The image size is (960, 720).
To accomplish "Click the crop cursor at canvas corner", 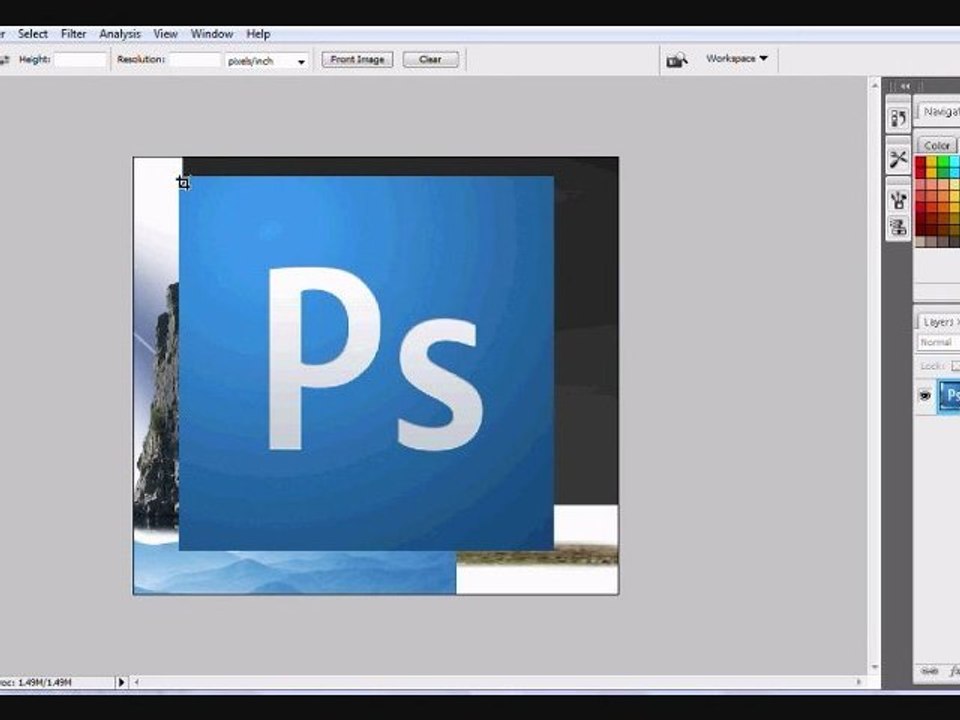I will click(183, 182).
